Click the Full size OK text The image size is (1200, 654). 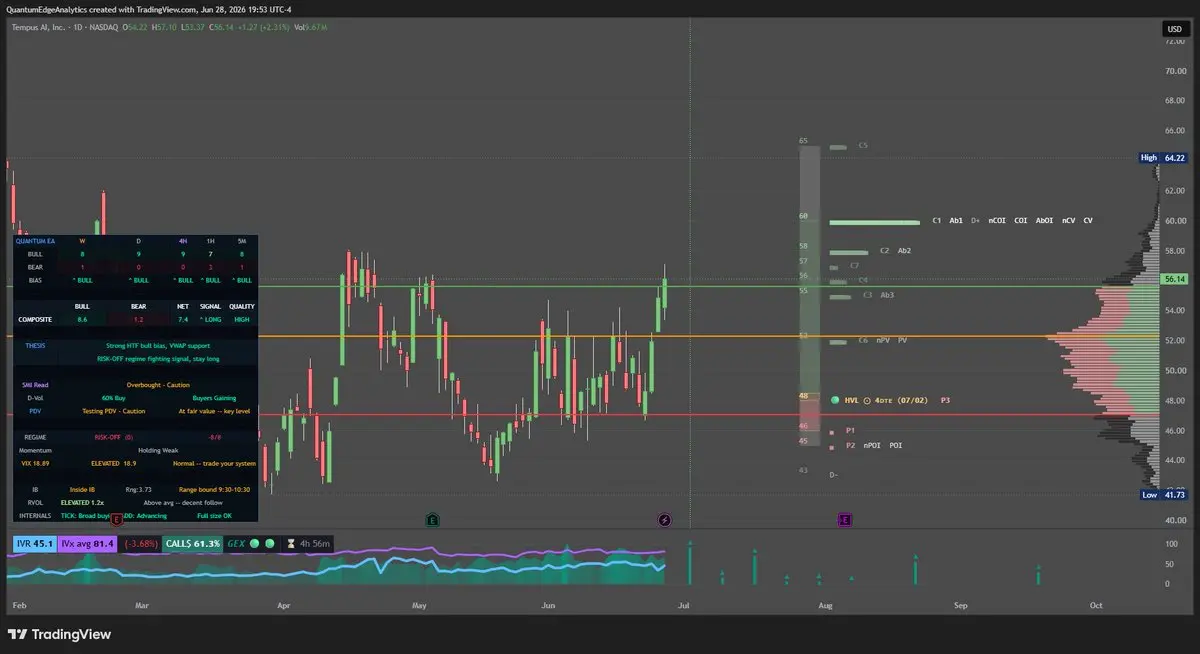[214, 515]
